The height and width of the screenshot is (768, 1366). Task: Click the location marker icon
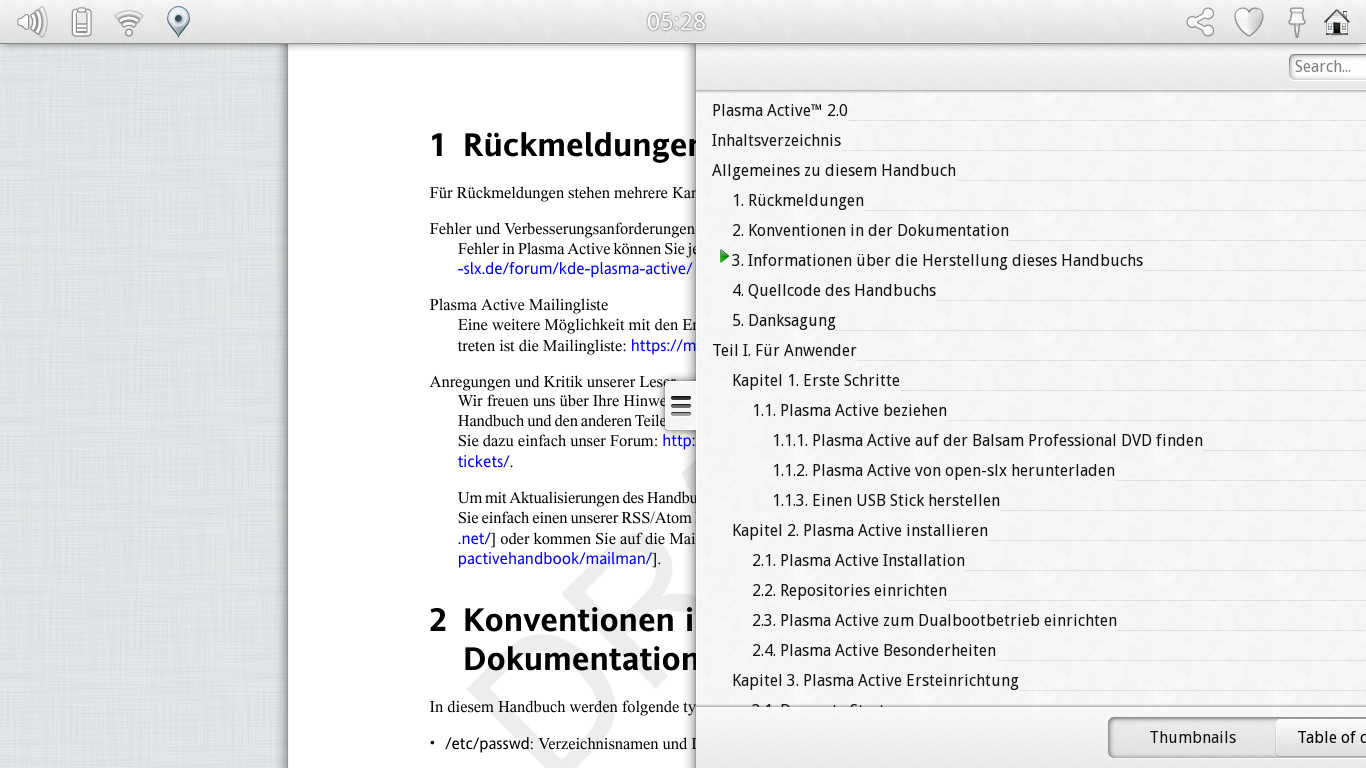pyautogui.click(x=178, y=21)
